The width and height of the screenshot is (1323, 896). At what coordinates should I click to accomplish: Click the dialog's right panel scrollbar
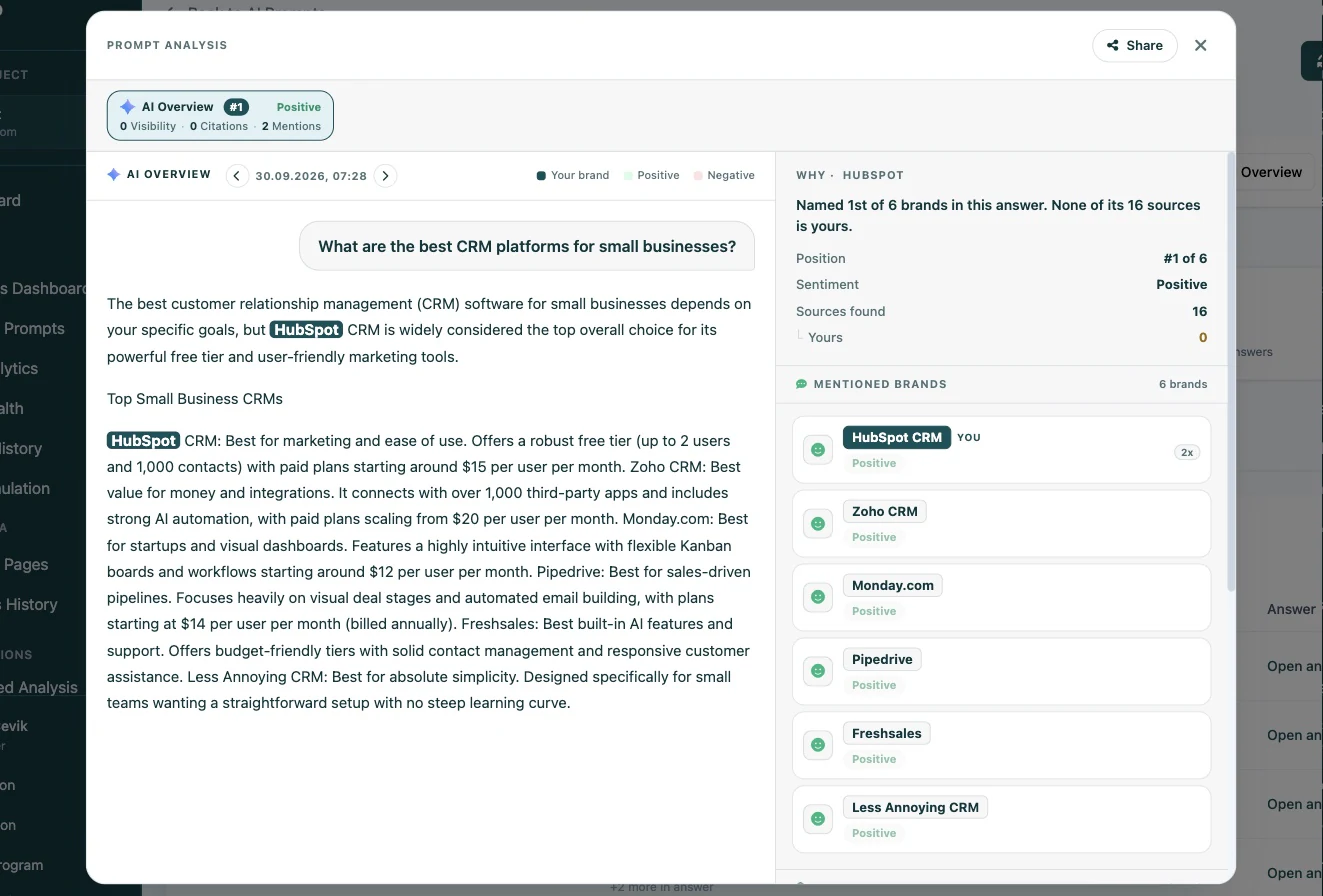tap(1231, 370)
